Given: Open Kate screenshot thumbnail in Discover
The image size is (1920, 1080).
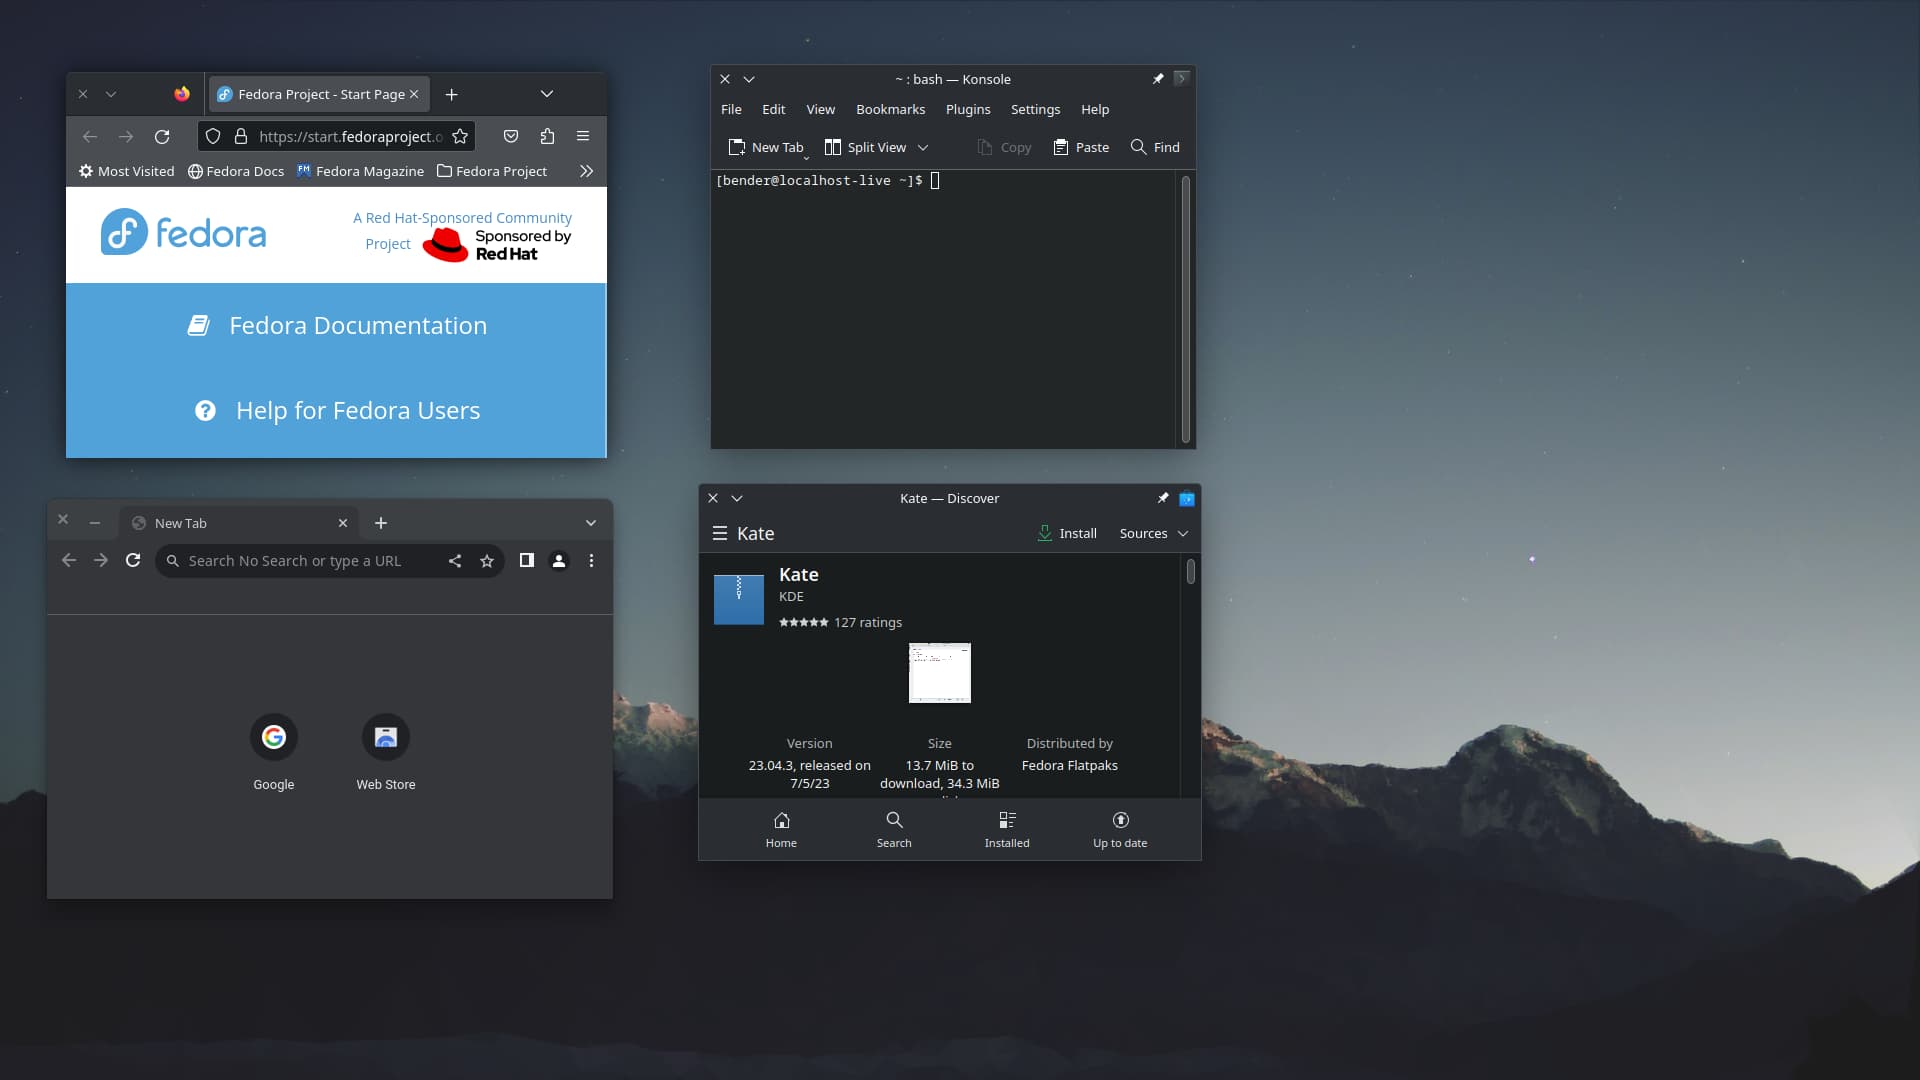Looking at the screenshot, I should click(x=940, y=673).
